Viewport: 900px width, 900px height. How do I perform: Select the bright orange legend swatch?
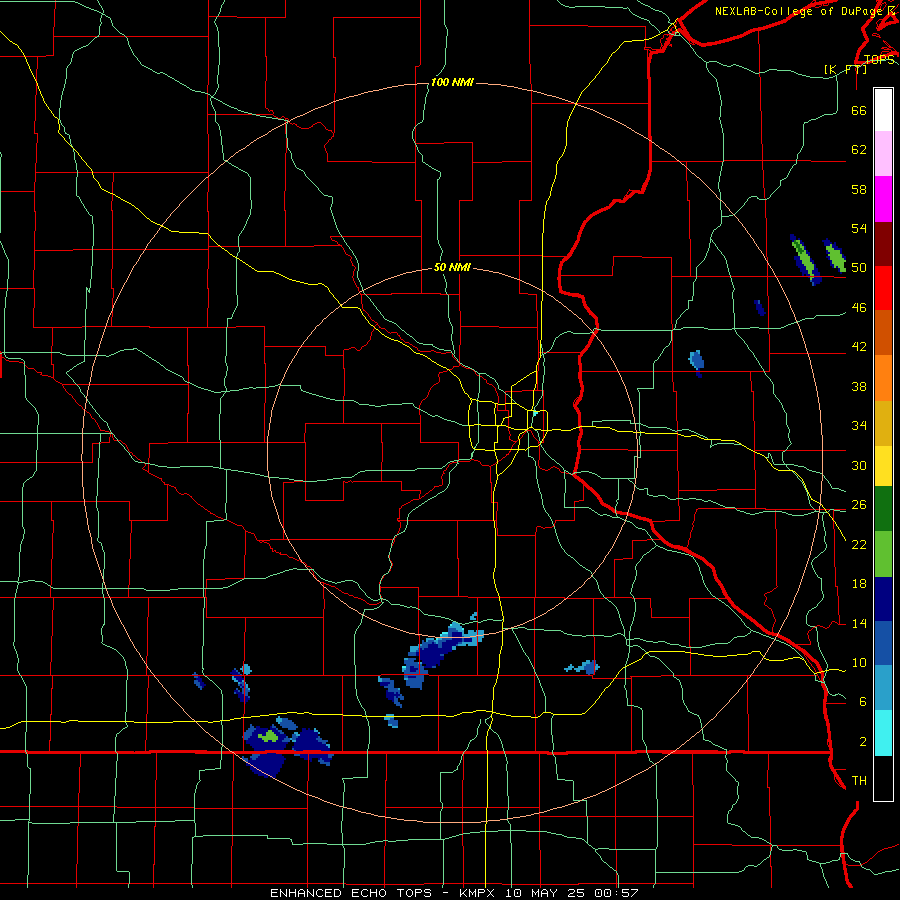(x=883, y=377)
